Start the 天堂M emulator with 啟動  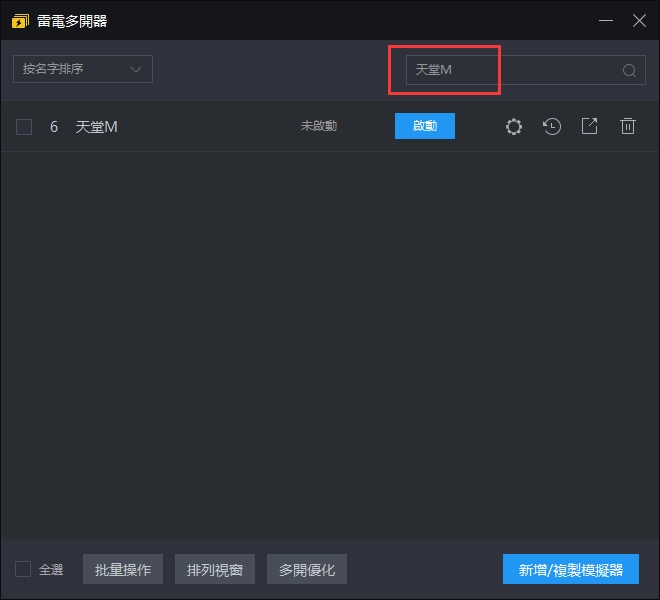425,126
